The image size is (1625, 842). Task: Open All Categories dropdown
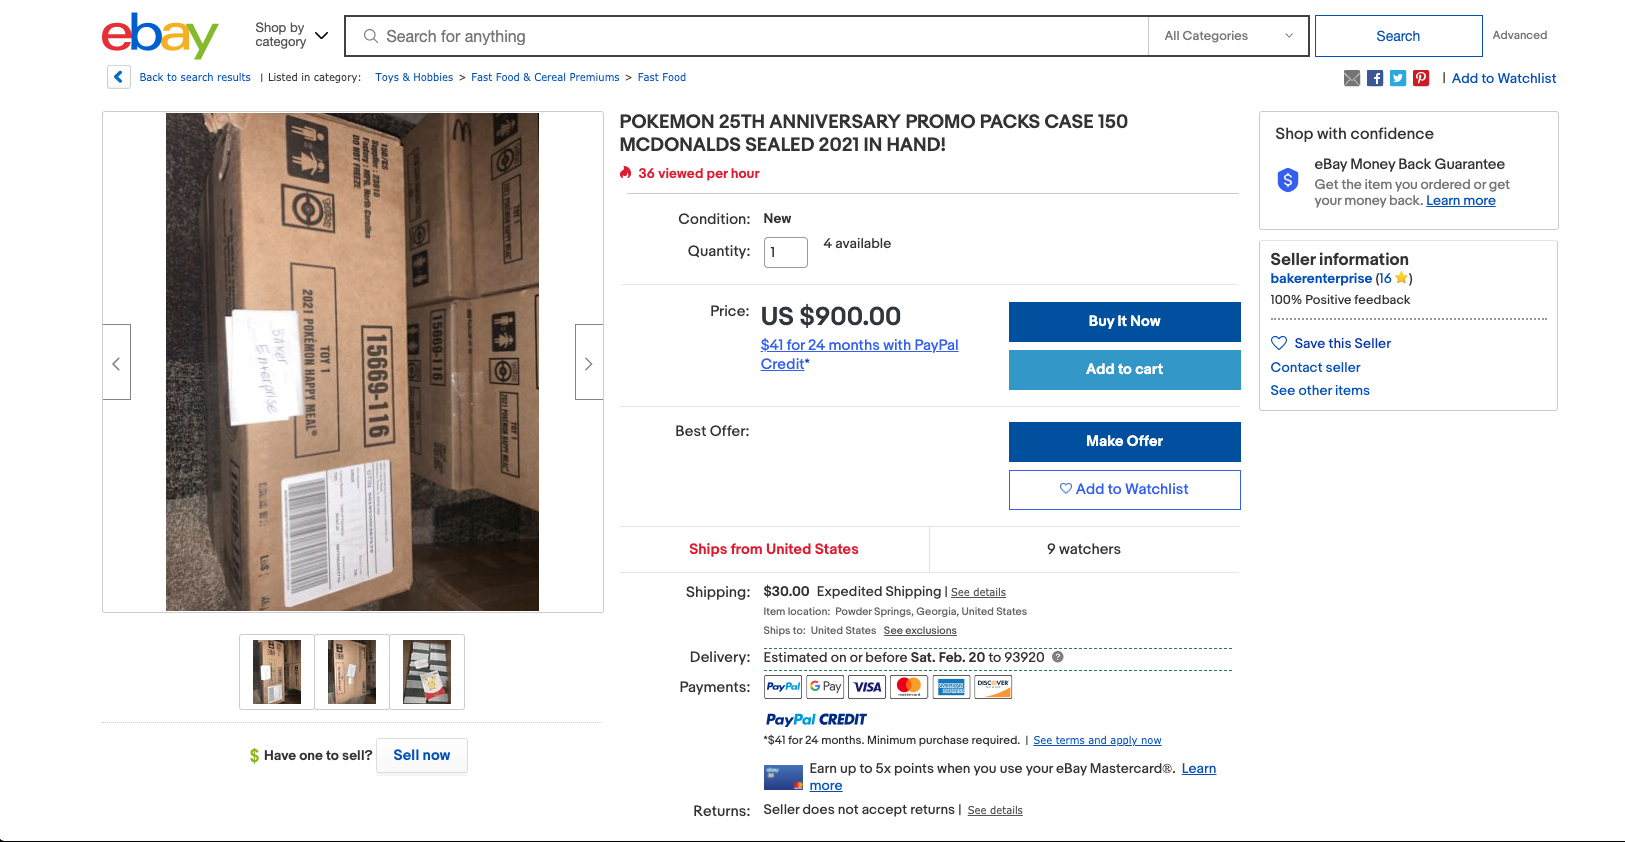coord(1228,36)
